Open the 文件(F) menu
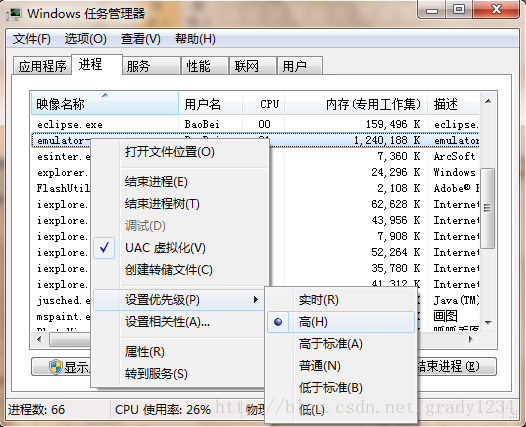Image resolution: width=526 pixels, height=427 pixels. [32, 39]
